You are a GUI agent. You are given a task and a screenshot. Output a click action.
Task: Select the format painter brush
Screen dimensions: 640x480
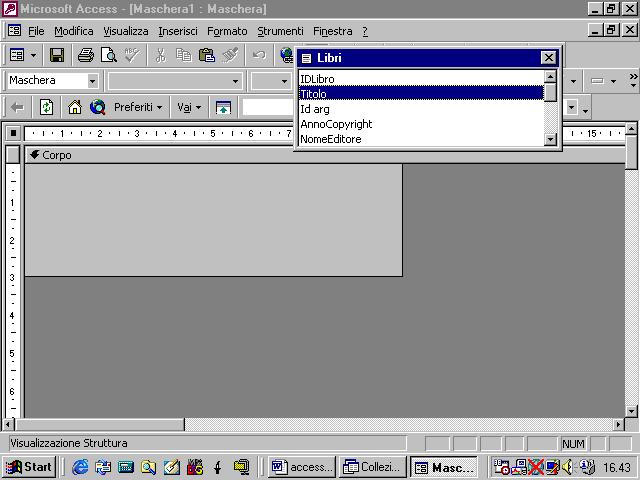click(x=230, y=55)
